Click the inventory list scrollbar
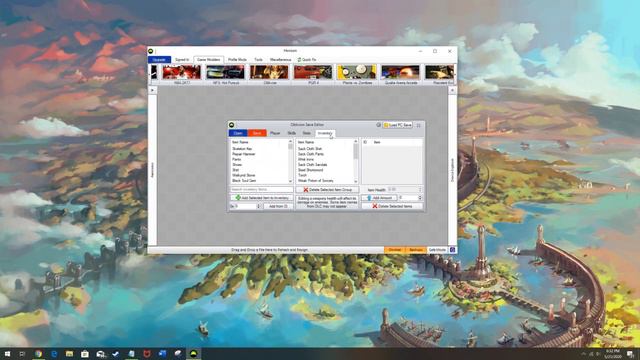Viewport: 640px width, 360px height. pos(356,161)
